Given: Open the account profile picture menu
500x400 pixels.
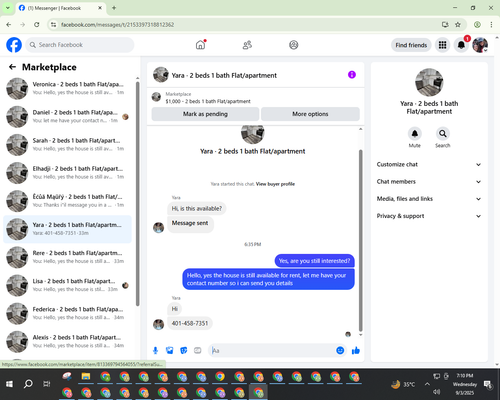Looking at the screenshot, I should coord(480,45).
